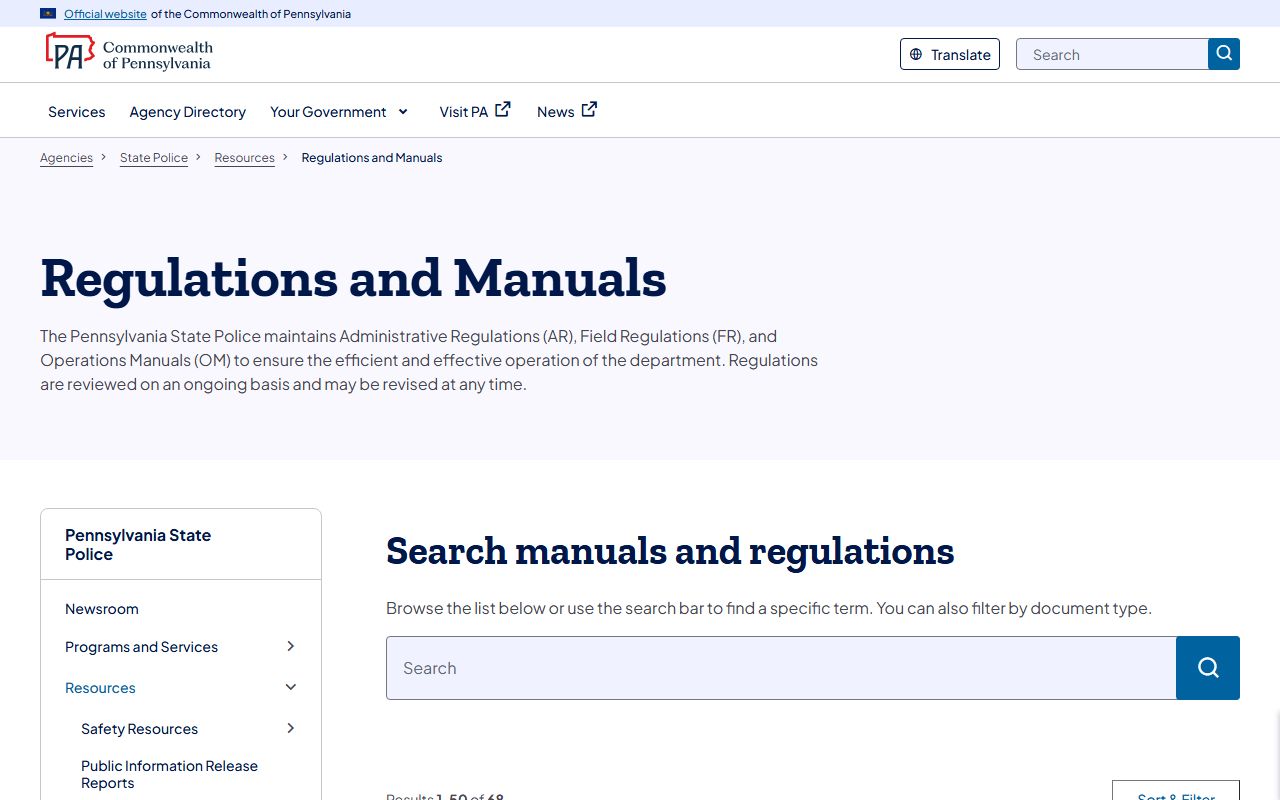Go to Agencies breadcrumb link
The width and height of the screenshot is (1280, 800).
pyautogui.click(x=66, y=158)
